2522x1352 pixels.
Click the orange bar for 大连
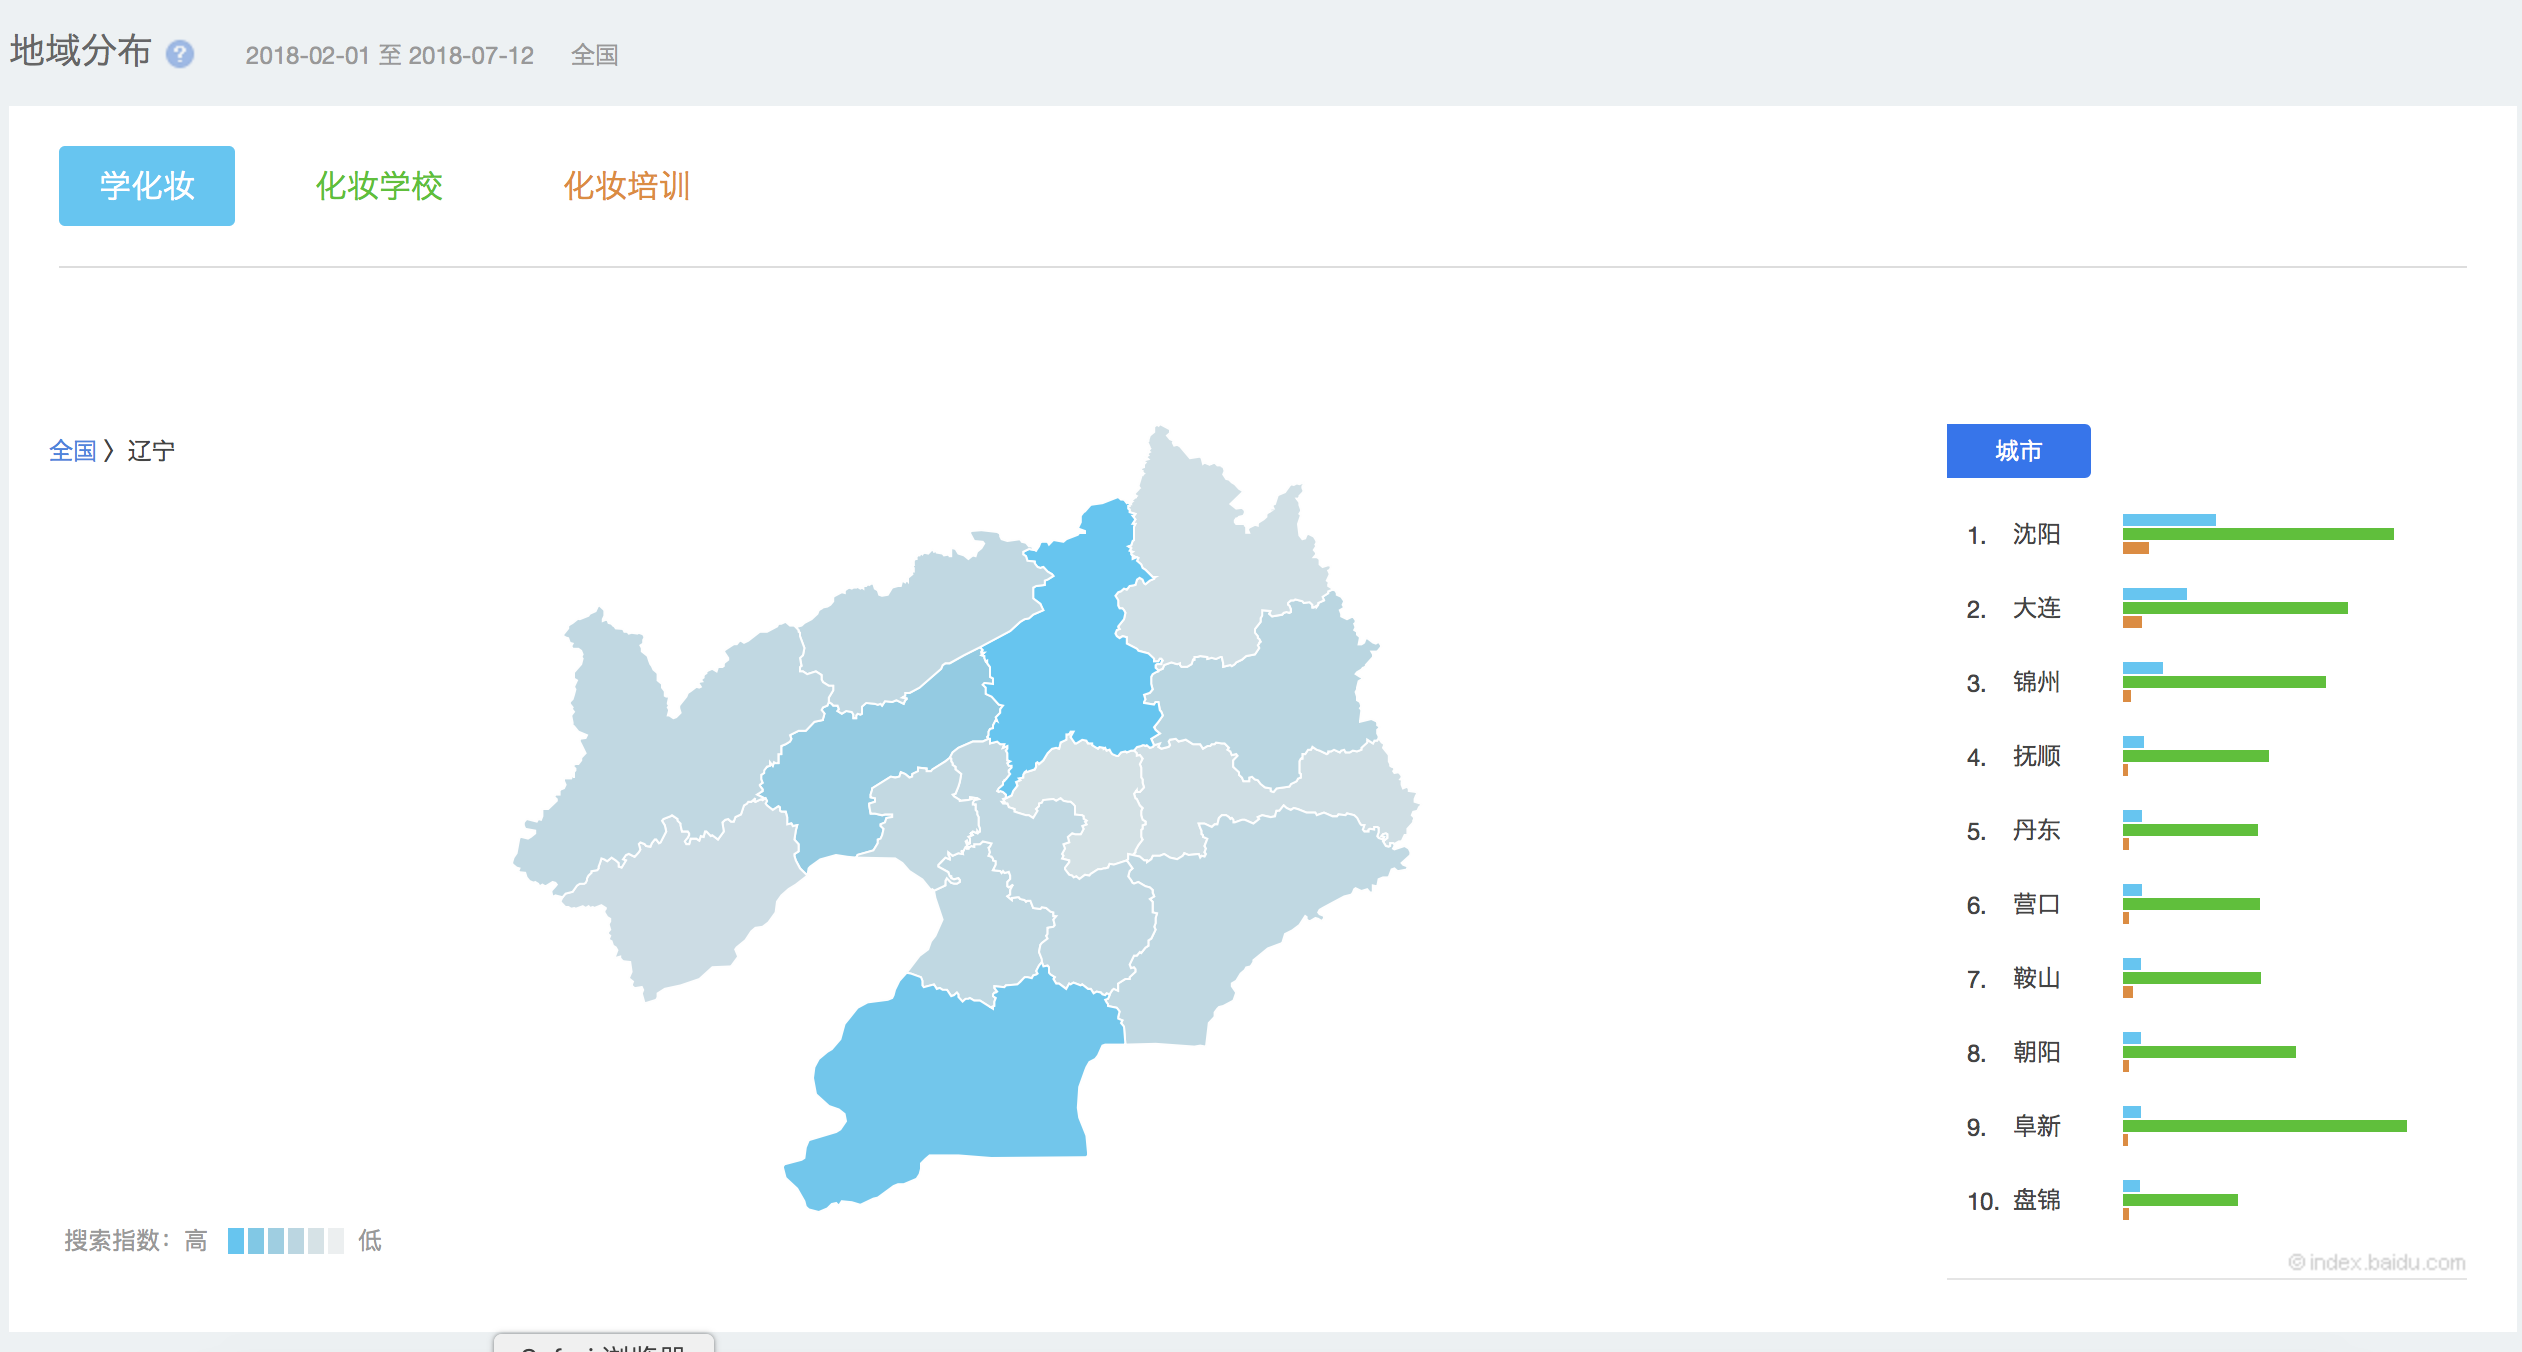(x=2132, y=622)
